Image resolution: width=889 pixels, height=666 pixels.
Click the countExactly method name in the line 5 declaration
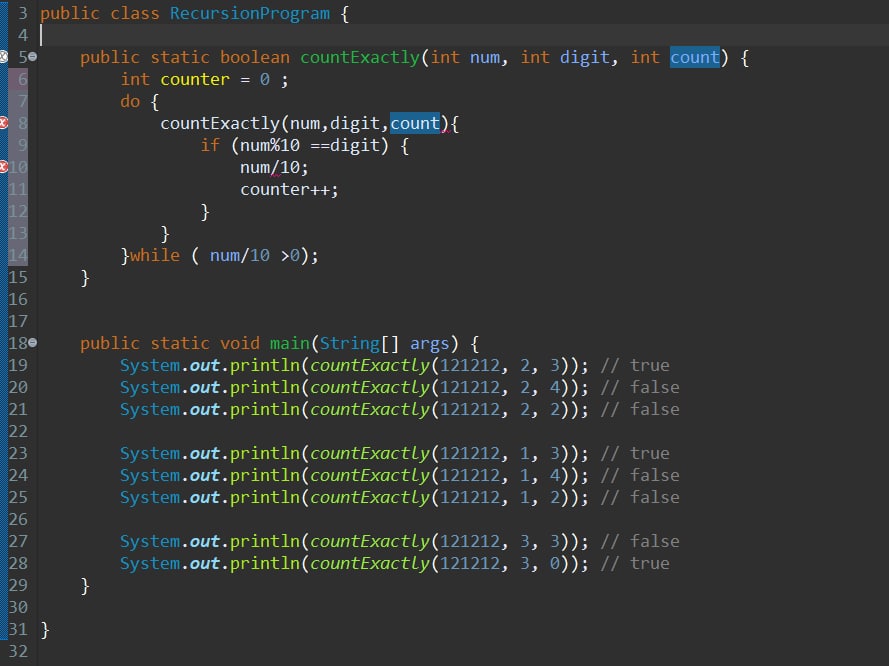point(360,57)
